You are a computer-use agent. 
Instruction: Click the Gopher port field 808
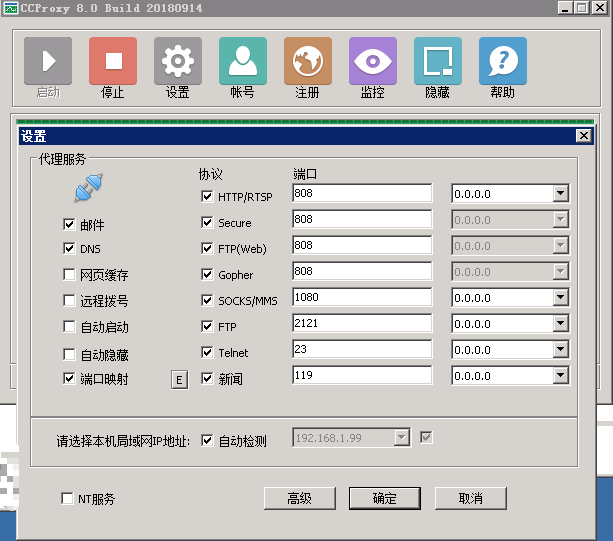pyautogui.click(x=362, y=271)
